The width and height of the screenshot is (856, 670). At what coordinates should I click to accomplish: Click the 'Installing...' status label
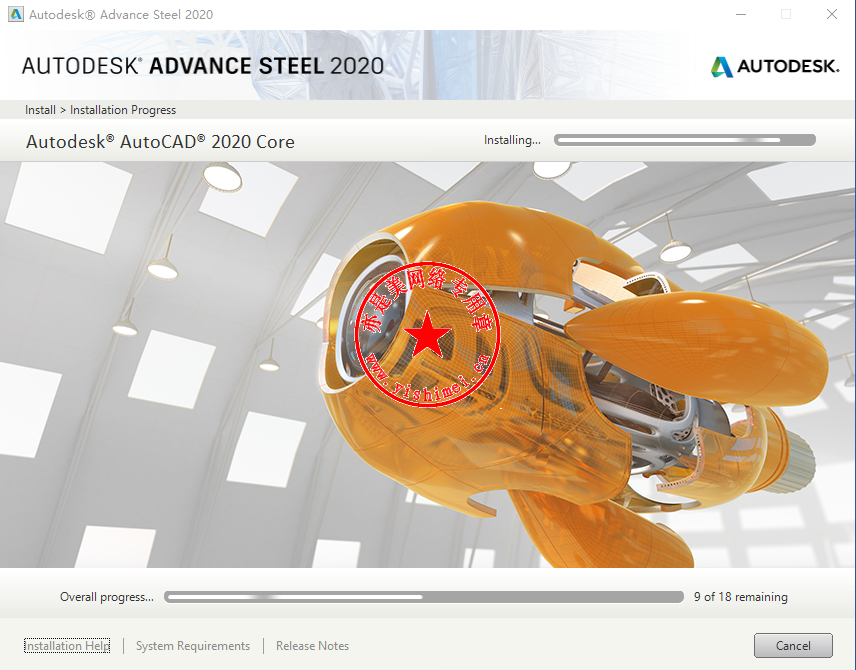[512, 140]
